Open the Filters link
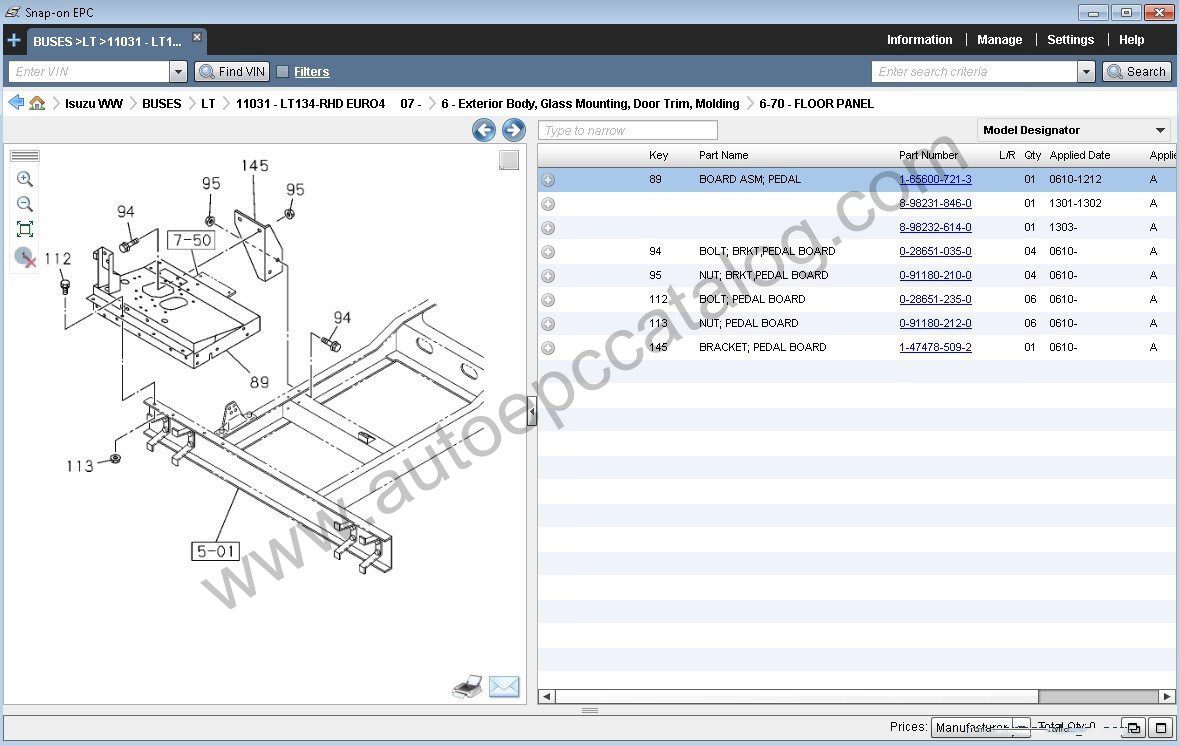 point(311,71)
